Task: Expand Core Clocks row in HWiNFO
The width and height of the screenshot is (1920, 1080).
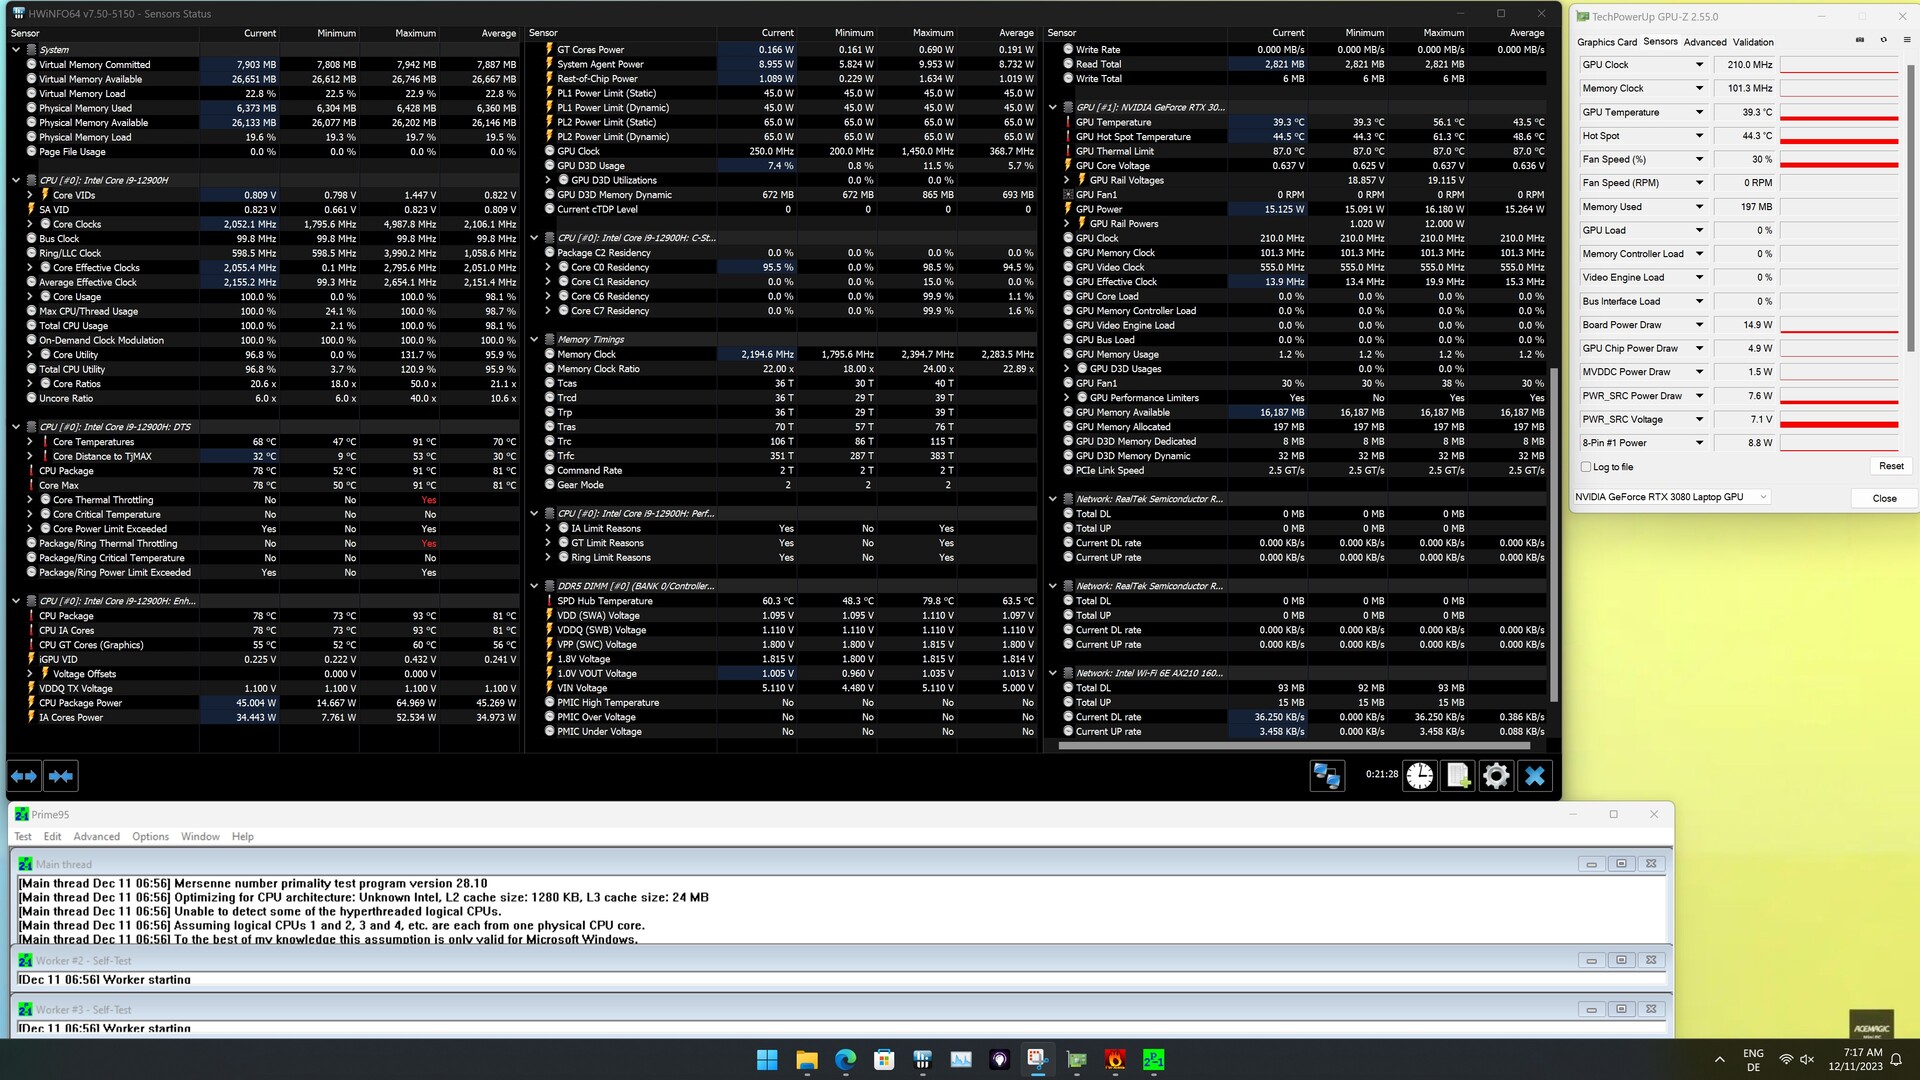Action: [x=30, y=225]
